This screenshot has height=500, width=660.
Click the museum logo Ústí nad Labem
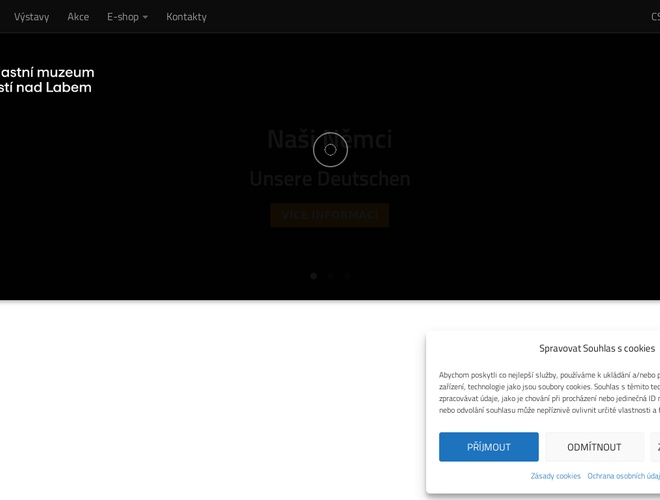(46, 80)
